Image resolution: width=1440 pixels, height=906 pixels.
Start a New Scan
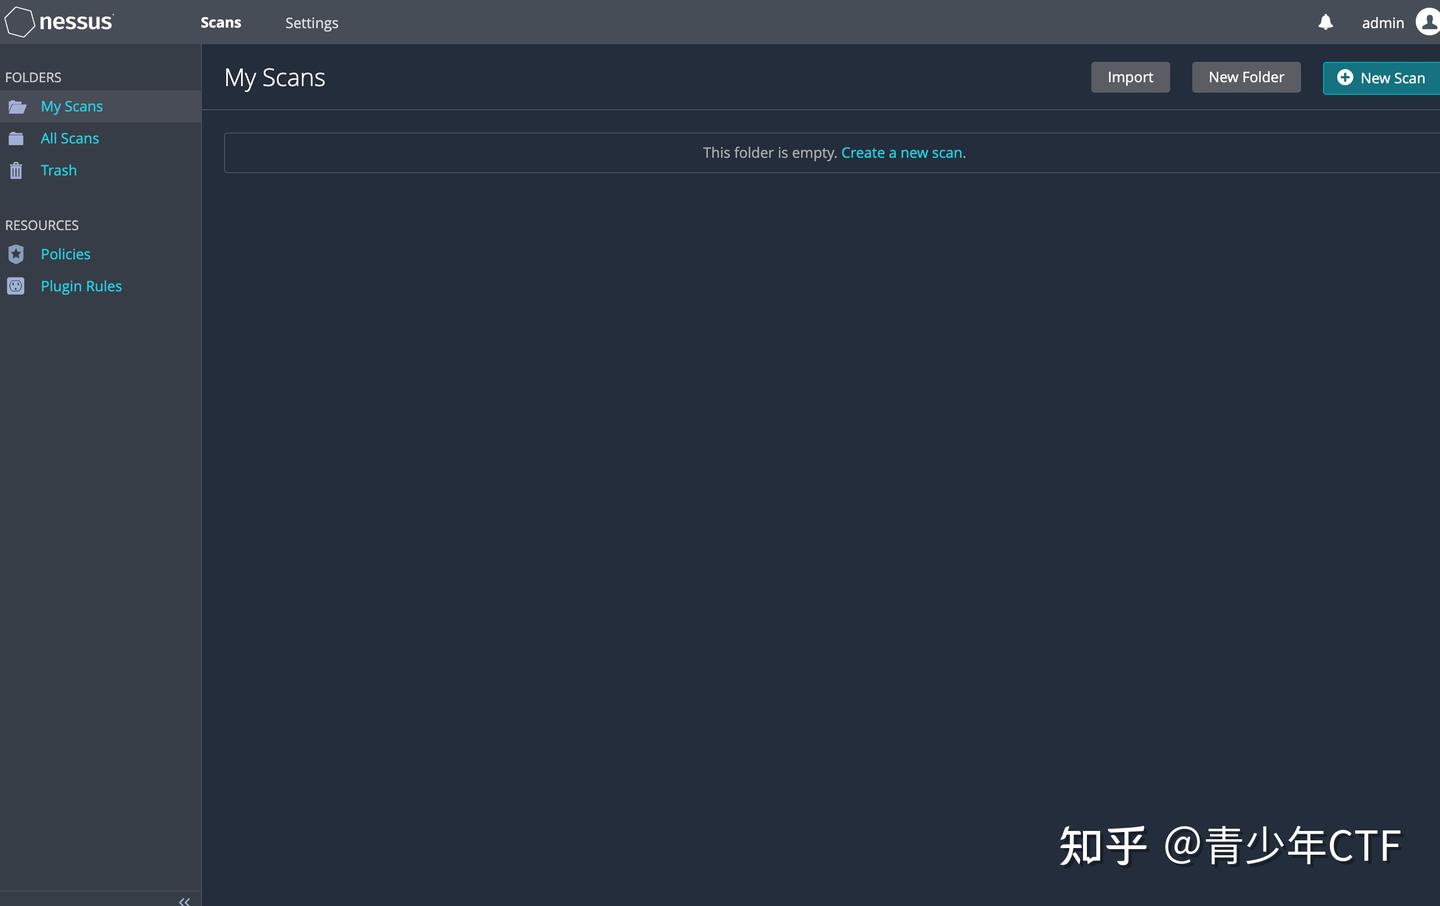pyautogui.click(x=1392, y=77)
